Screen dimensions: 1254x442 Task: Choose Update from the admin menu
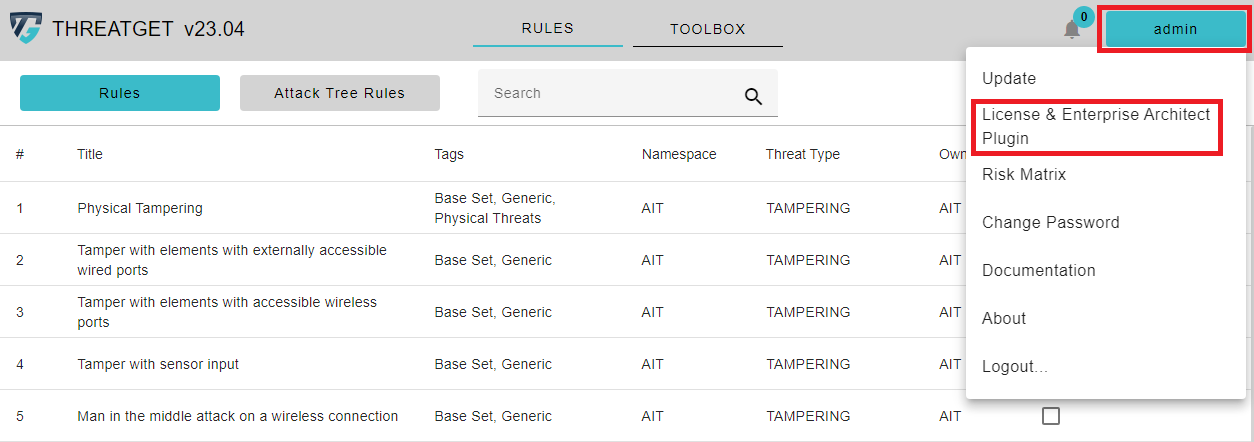click(1008, 78)
